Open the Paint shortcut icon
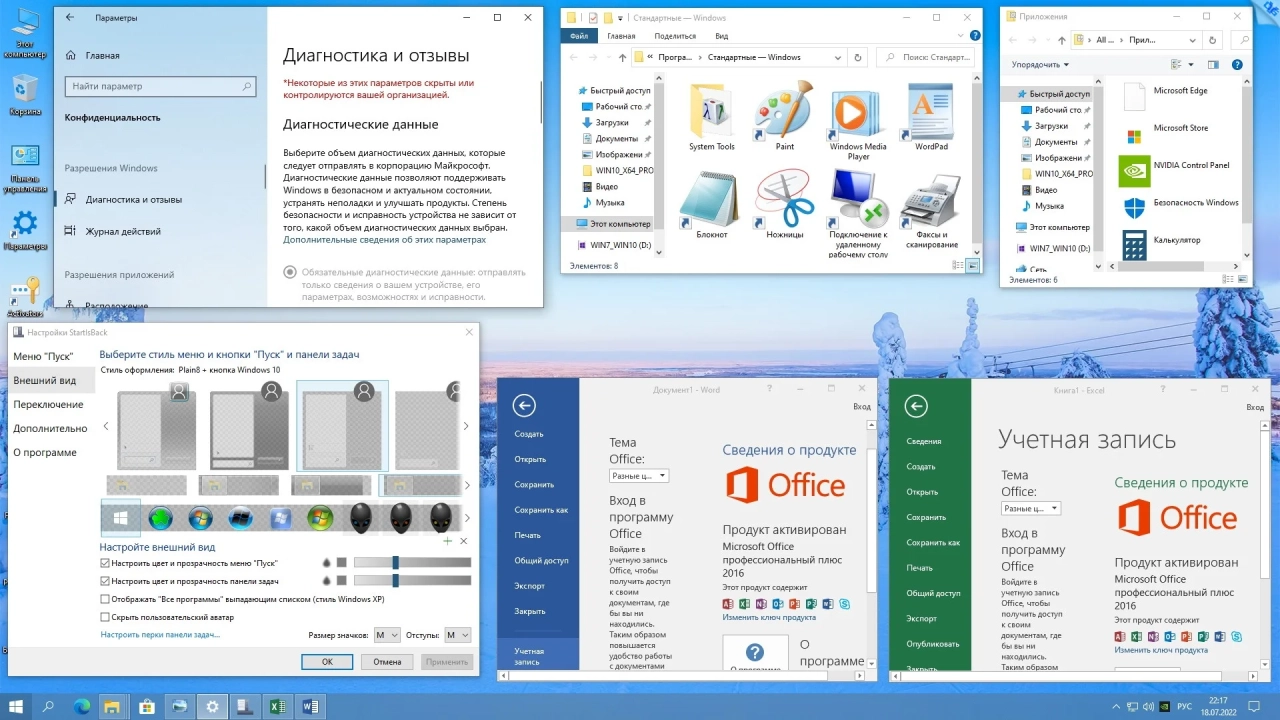This screenshot has width=1280, height=720. (x=784, y=110)
